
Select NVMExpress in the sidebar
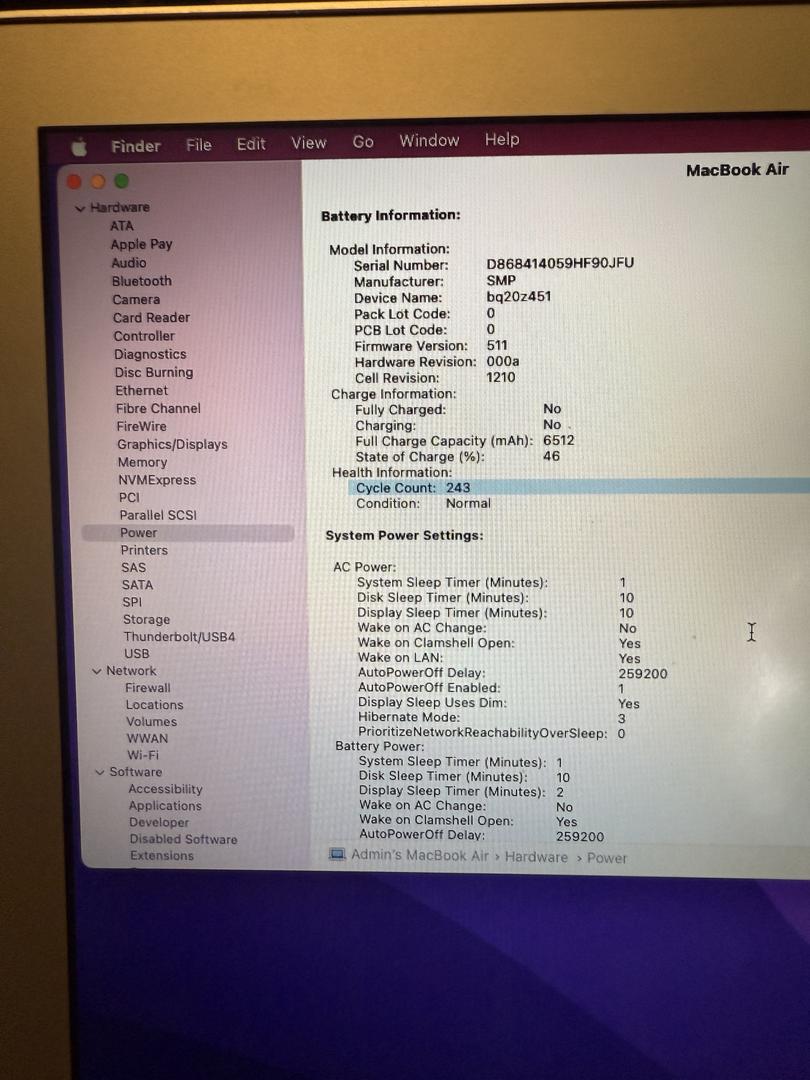click(157, 480)
